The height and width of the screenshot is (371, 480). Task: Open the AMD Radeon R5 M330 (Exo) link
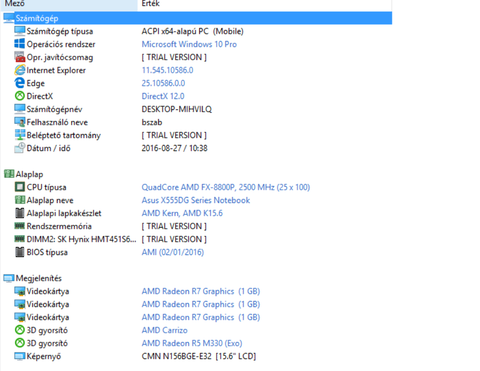[192, 343]
